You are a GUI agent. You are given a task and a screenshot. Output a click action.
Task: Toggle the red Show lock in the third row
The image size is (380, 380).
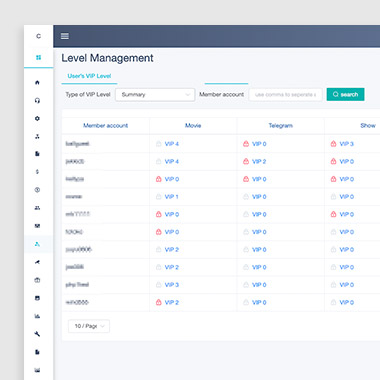[x=333, y=179]
